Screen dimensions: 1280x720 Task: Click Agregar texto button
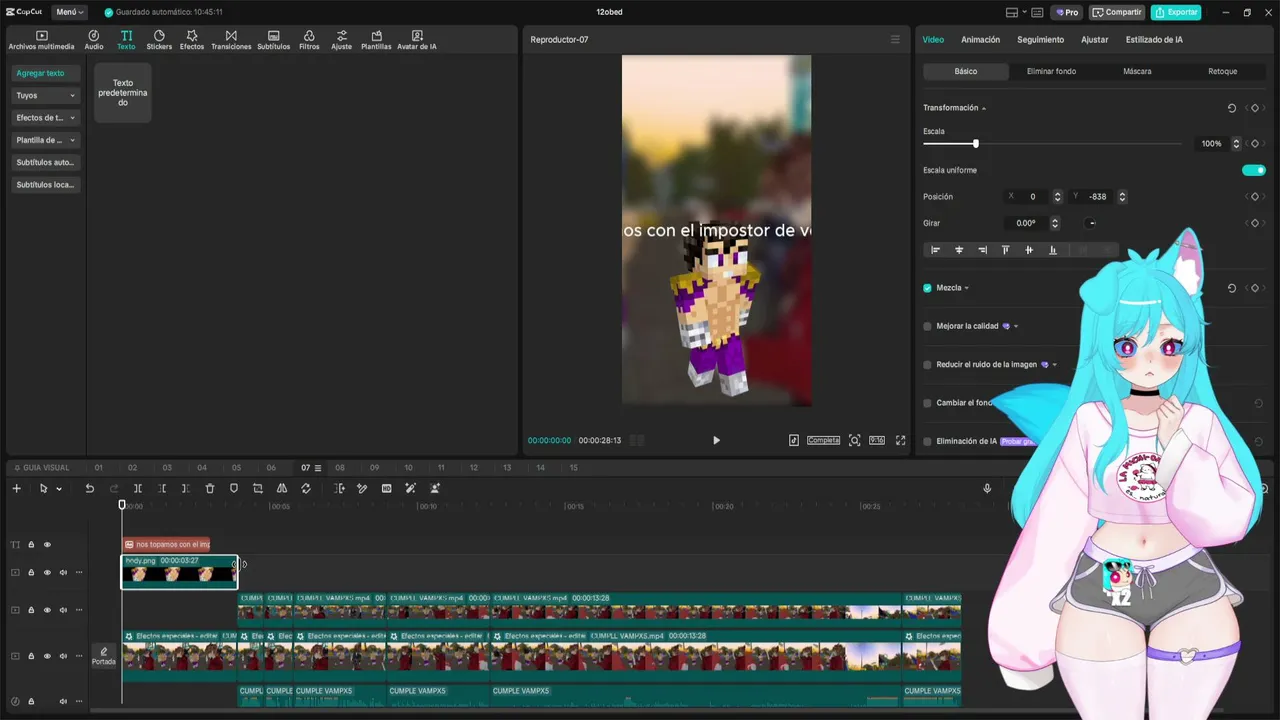pyautogui.click(x=46, y=73)
